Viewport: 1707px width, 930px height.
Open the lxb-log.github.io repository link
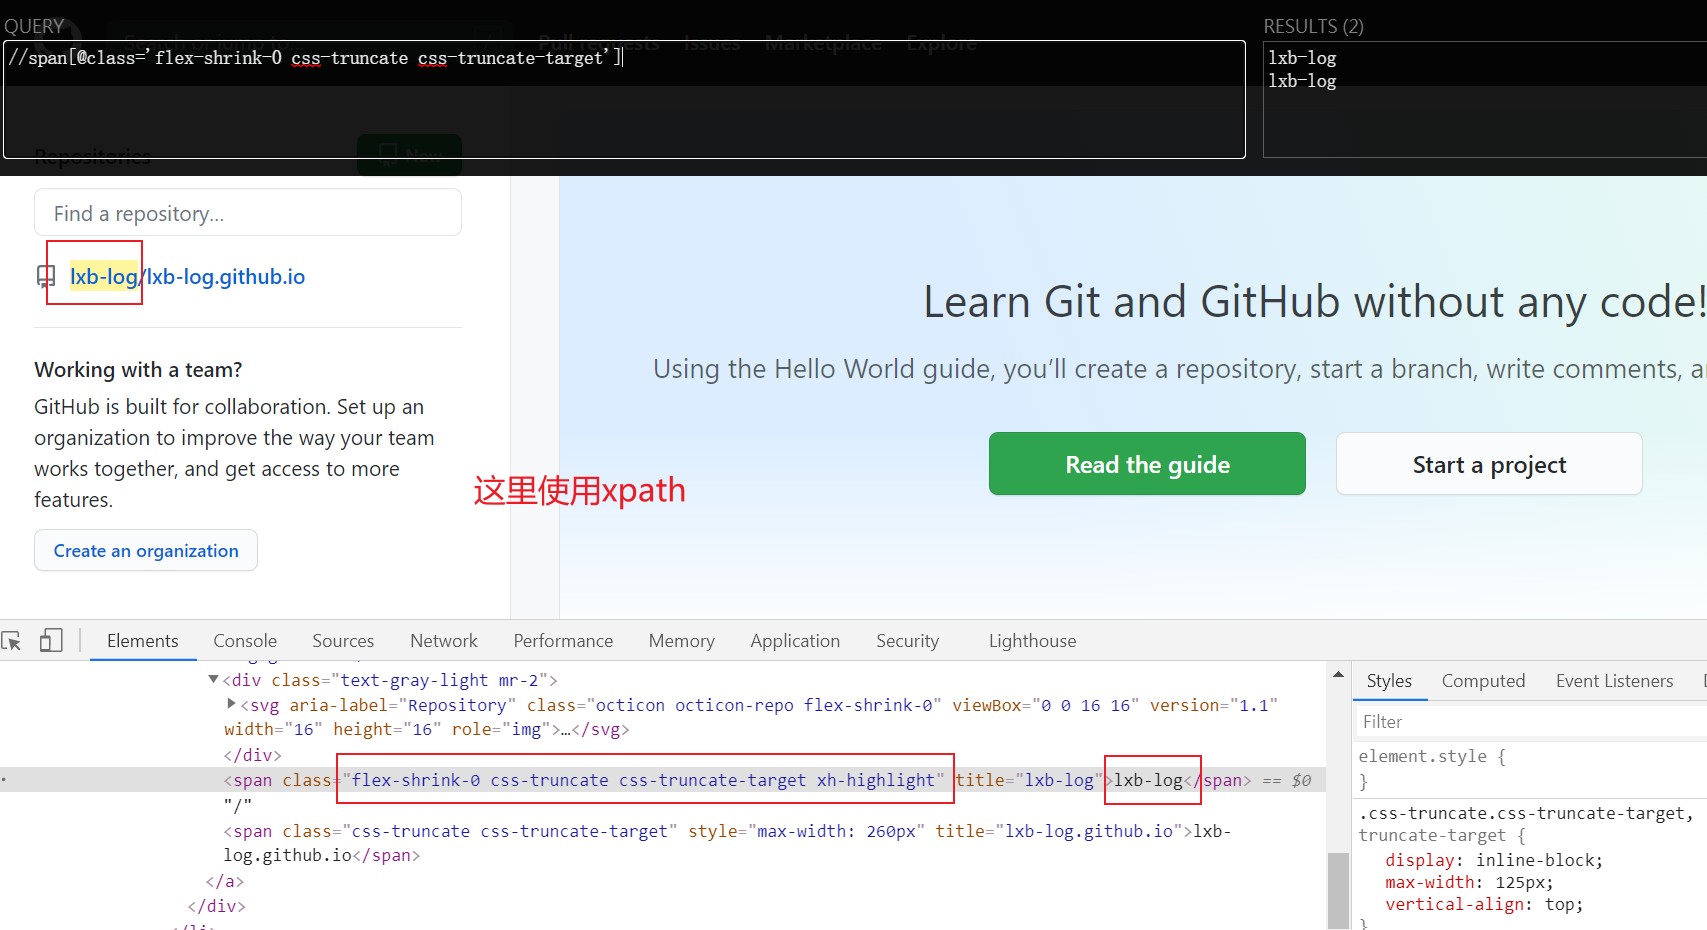click(226, 277)
